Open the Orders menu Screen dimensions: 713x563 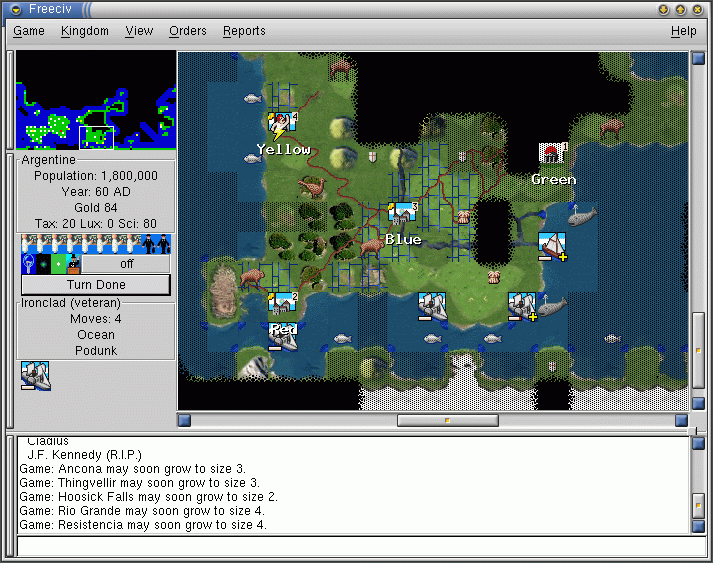pos(187,31)
